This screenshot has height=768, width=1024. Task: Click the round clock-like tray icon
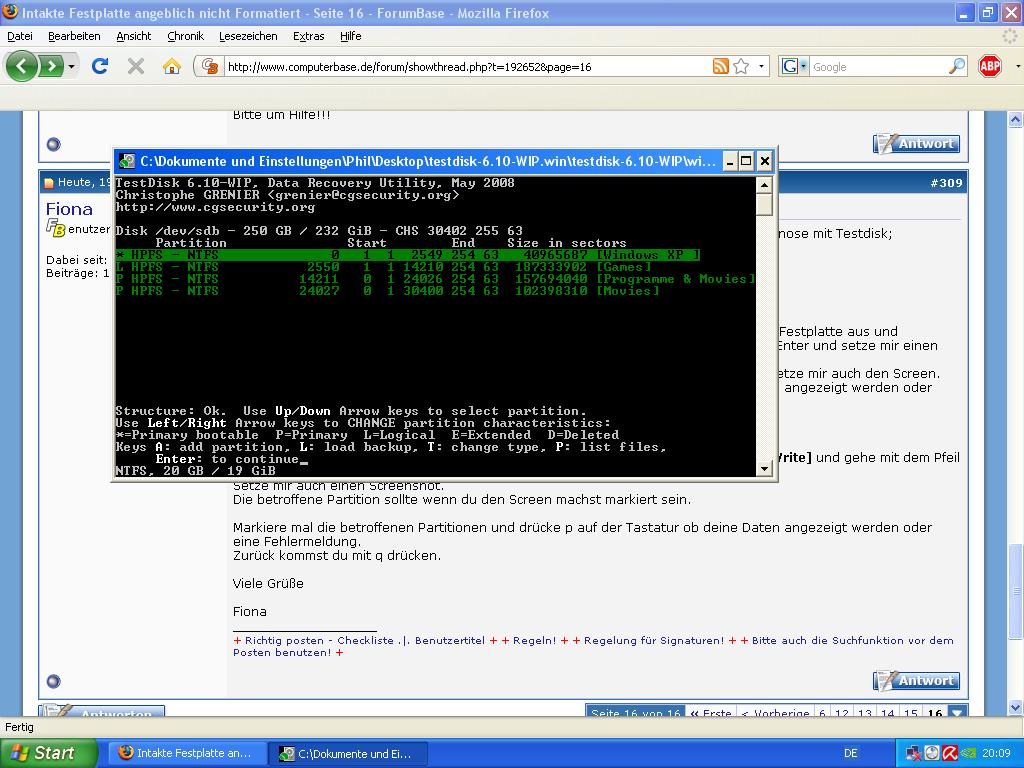tap(932, 754)
